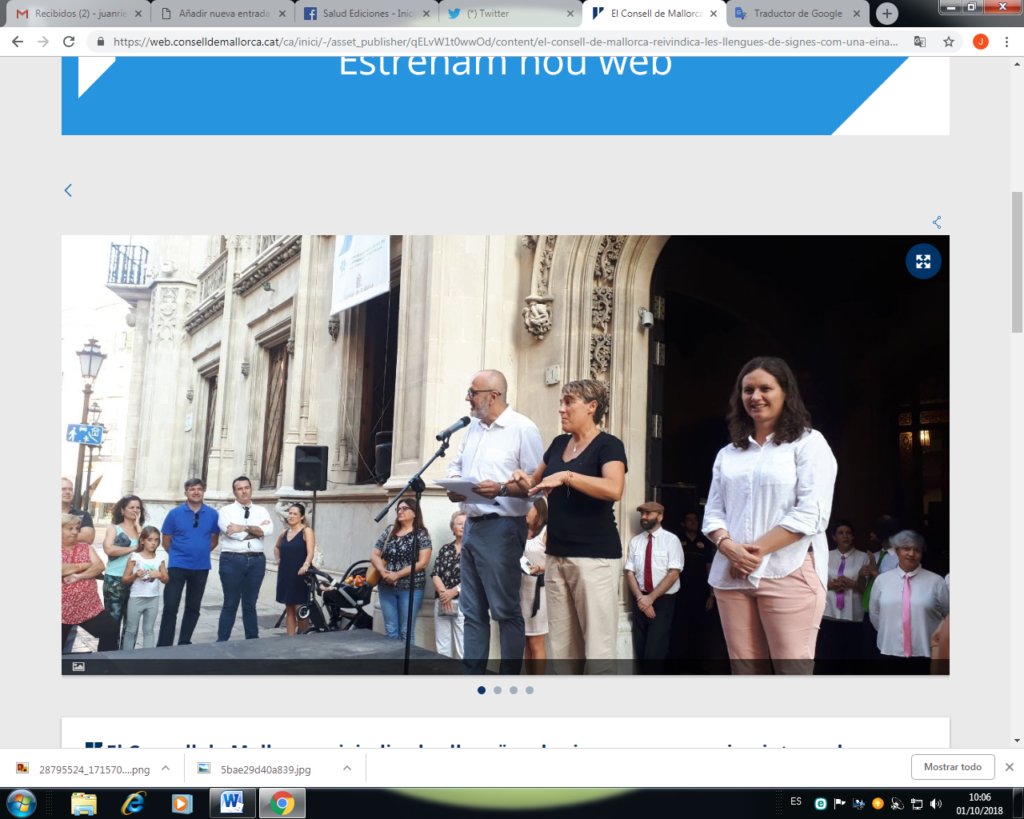Go back using the blue page arrow
This screenshot has height=819, width=1024.
click(x=68, y=190)
